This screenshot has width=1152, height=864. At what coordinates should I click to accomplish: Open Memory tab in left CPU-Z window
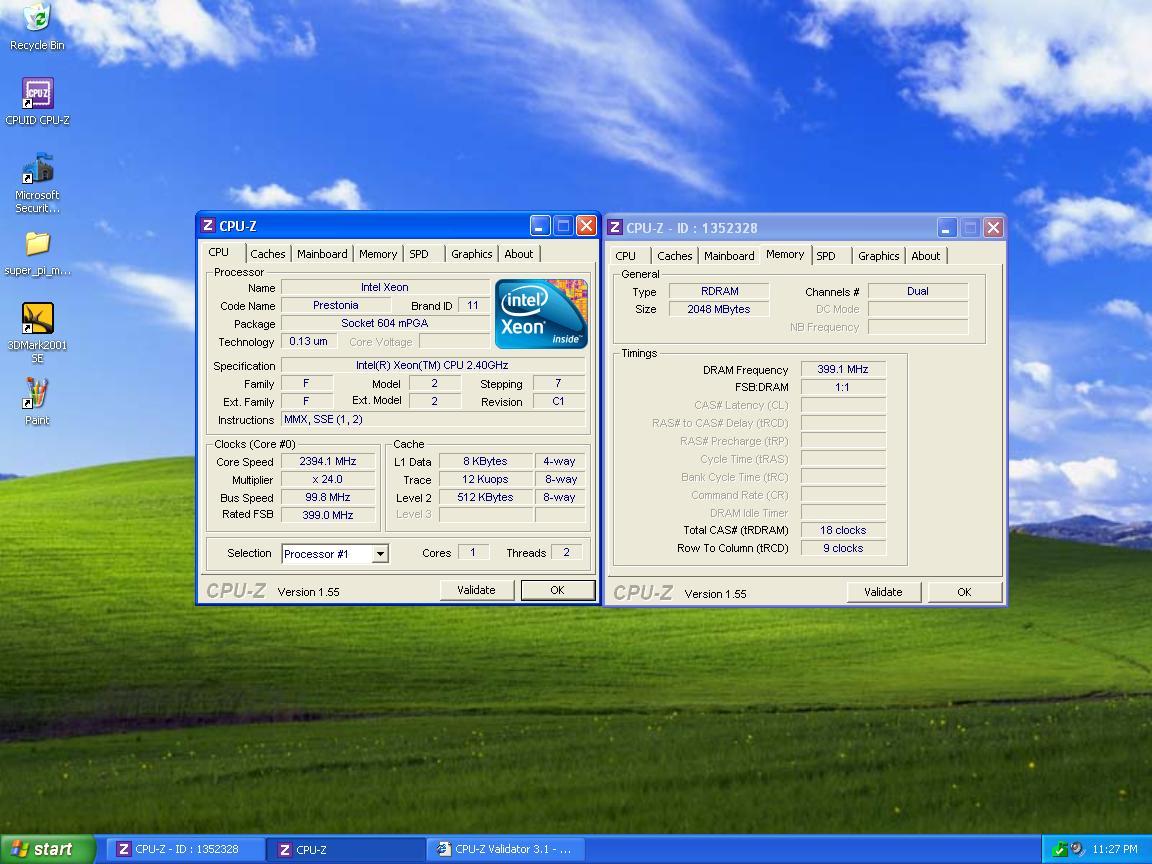pos(378,254)
